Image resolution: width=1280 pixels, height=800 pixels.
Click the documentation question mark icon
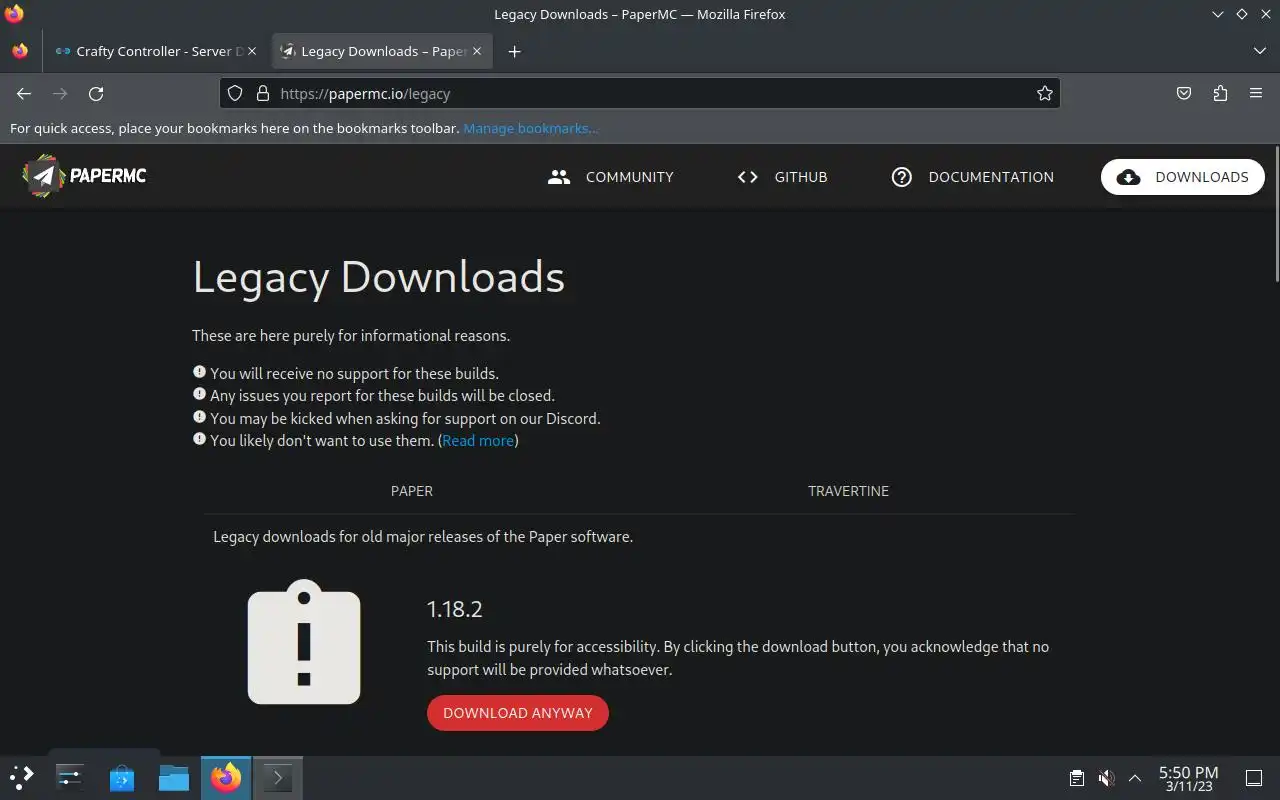pyautogui.click(x=902, y=177)
